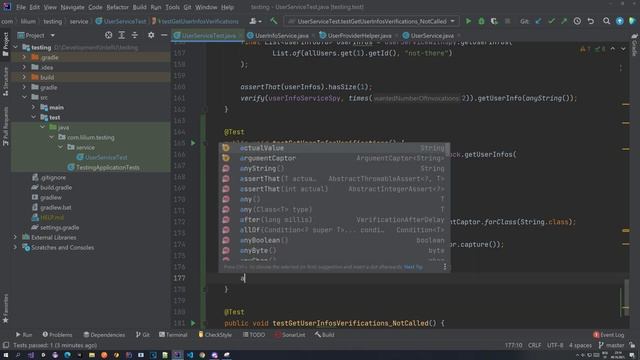The image size is (640, 360).
Task: Click the Windows Start button
Action: click(6, 355)
